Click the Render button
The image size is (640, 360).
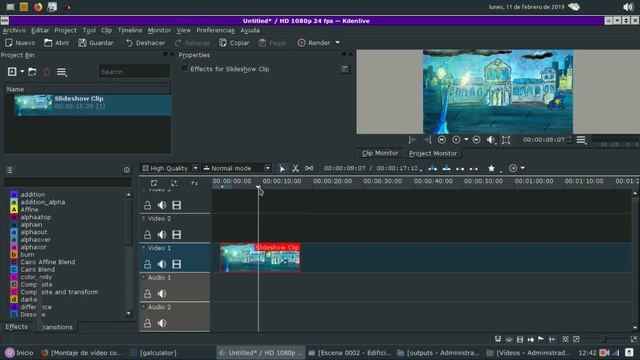coord(313,42)
